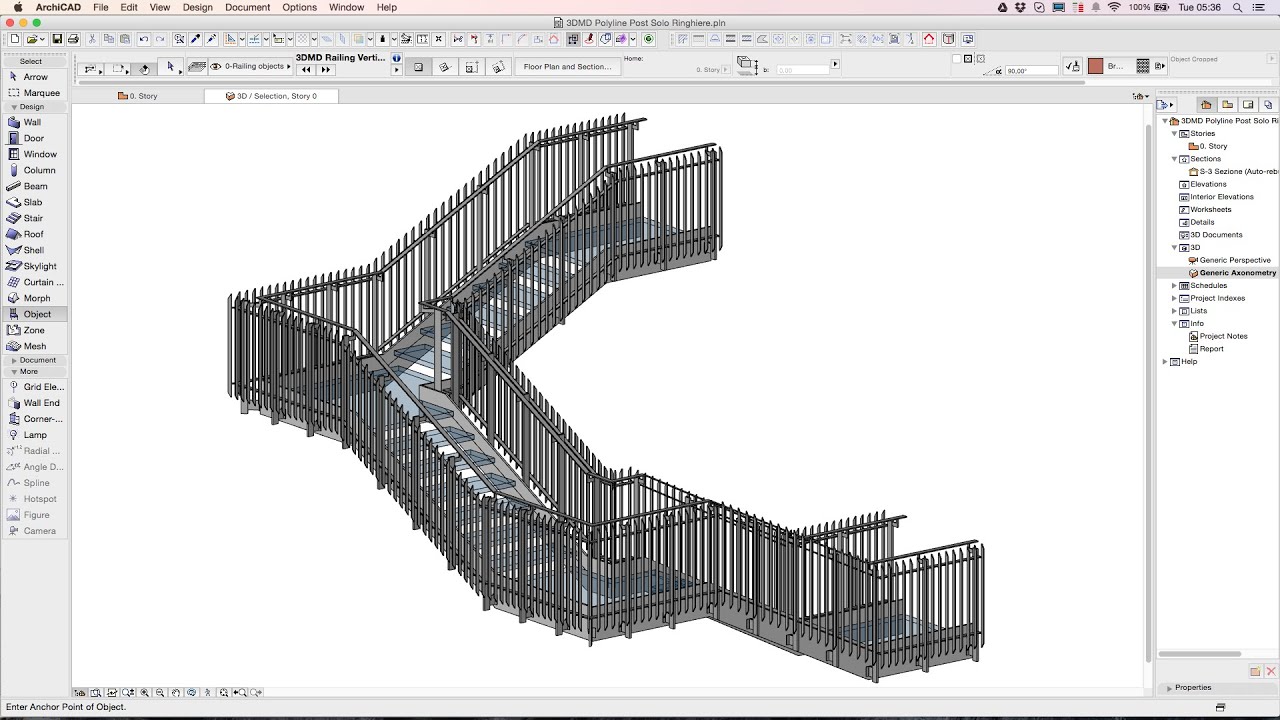Expand the Schedules tree node
This screenshot has width=1280, height=720.
pyautogui.click(x=1175, y=286)
